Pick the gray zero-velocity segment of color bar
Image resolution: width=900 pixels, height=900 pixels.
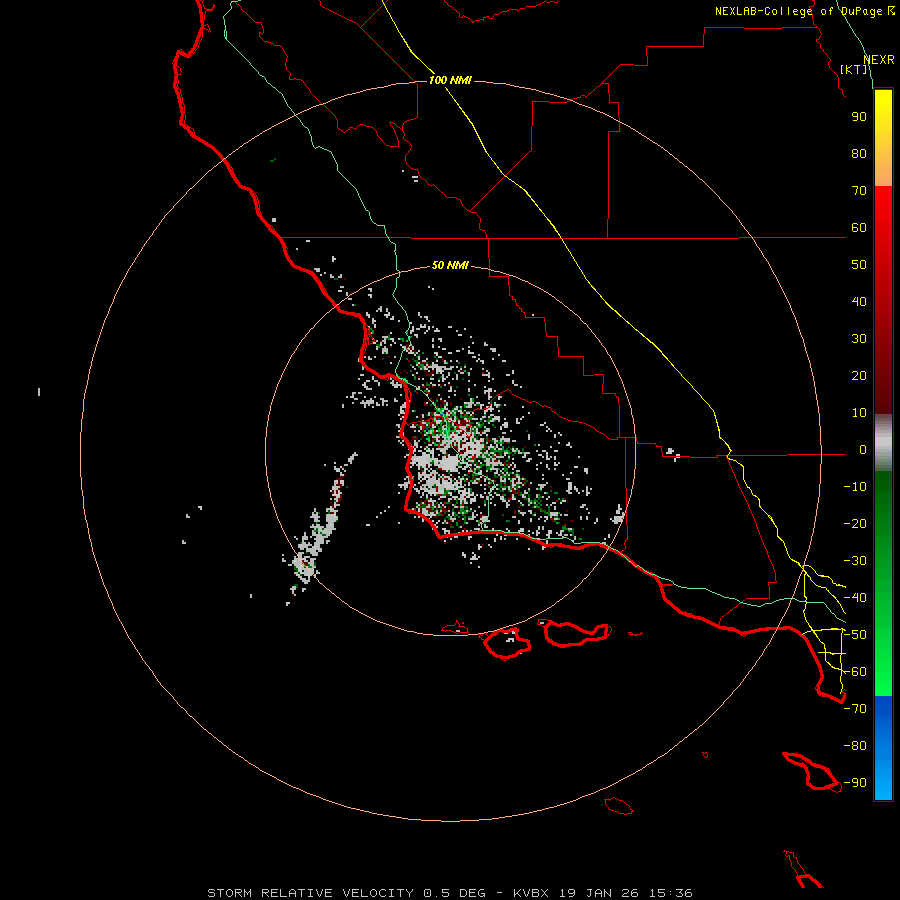pos(883,443)
